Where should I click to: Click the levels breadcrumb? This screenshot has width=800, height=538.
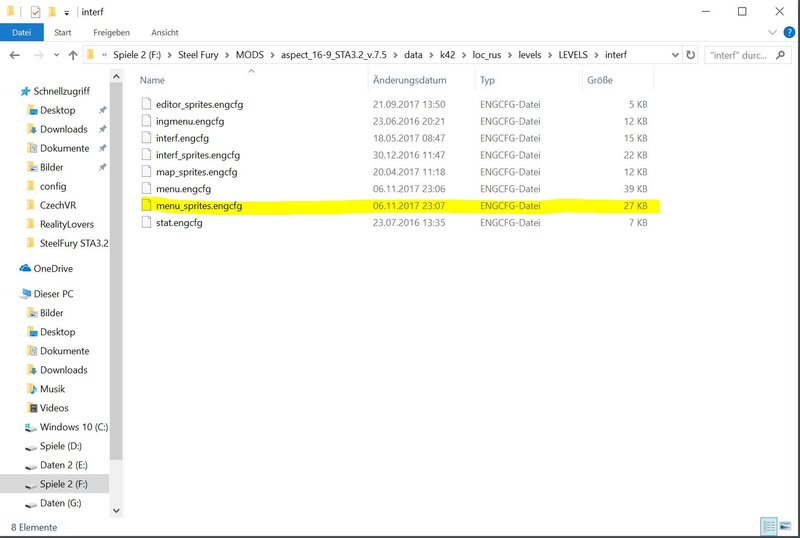point(530,55)
